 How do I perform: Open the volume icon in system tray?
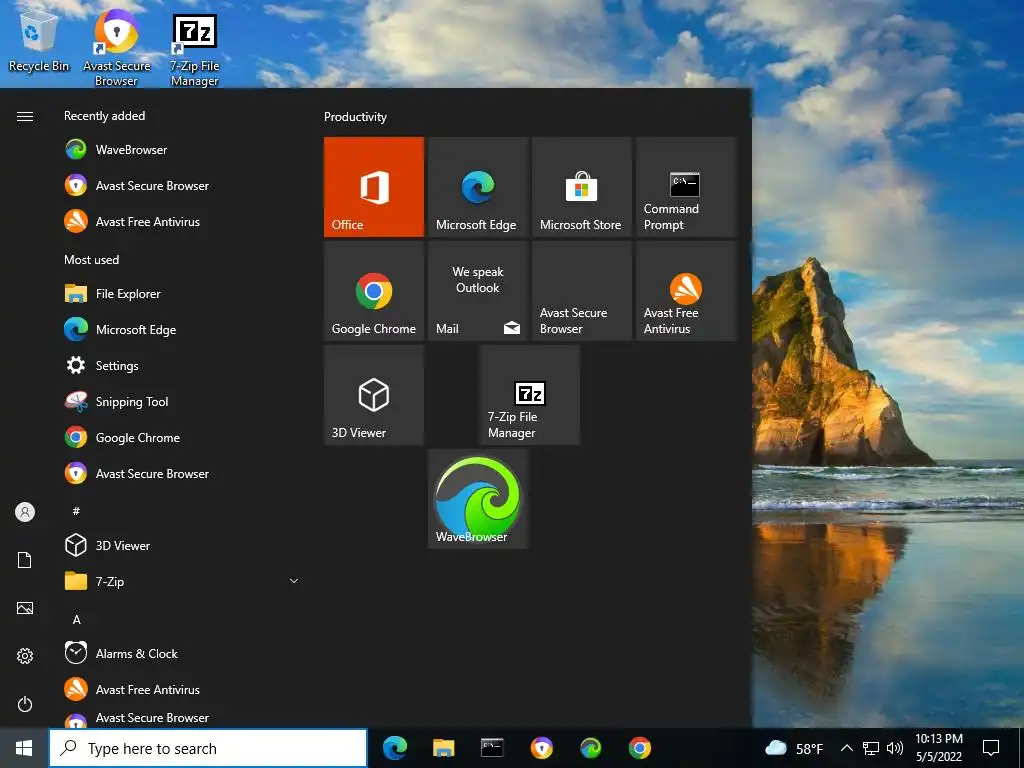point(895,748)
